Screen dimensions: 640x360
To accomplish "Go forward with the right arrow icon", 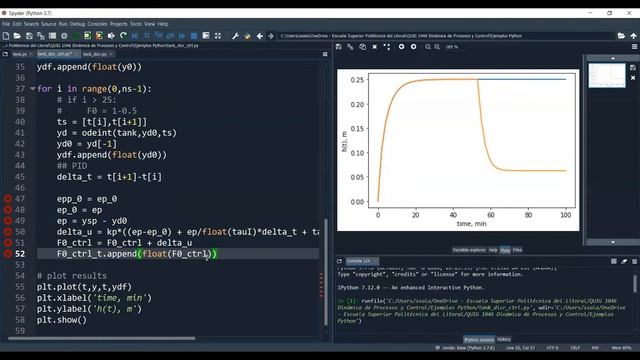I will pos(271,36).
